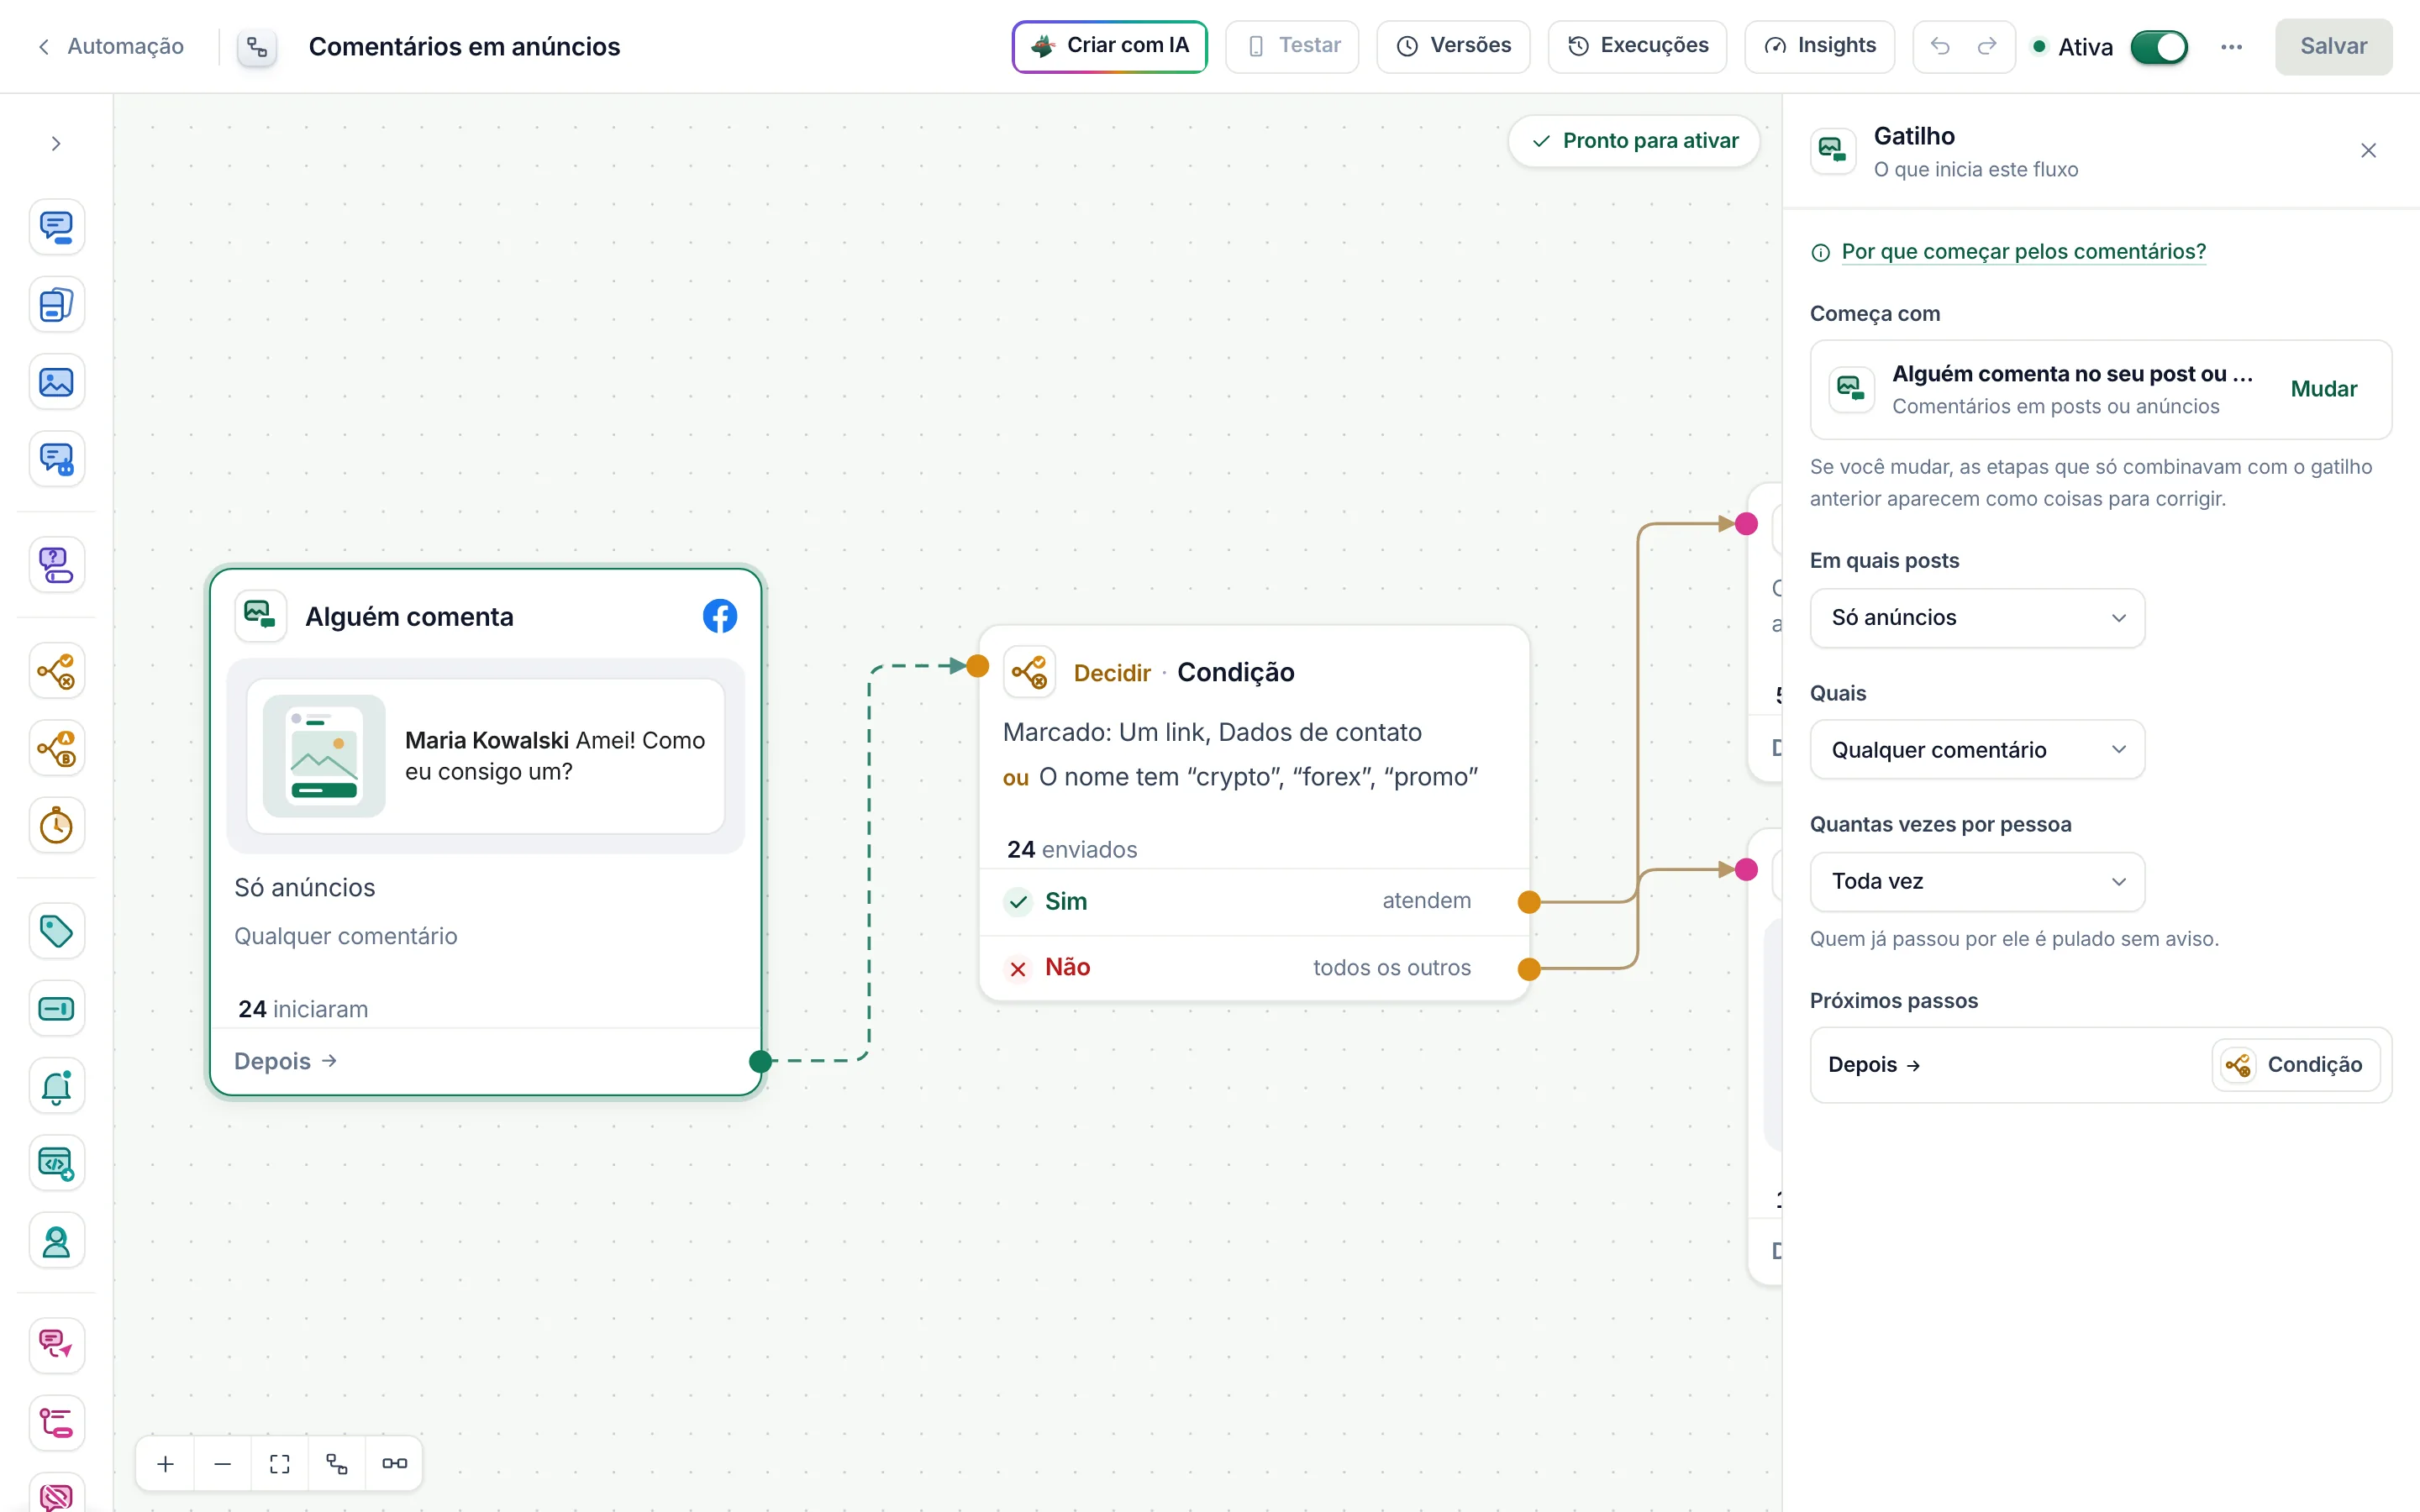This screenshot has height=1512, width=2420.
Task: Expand the left sidebar with the chevron
Action: click(56, 144)
